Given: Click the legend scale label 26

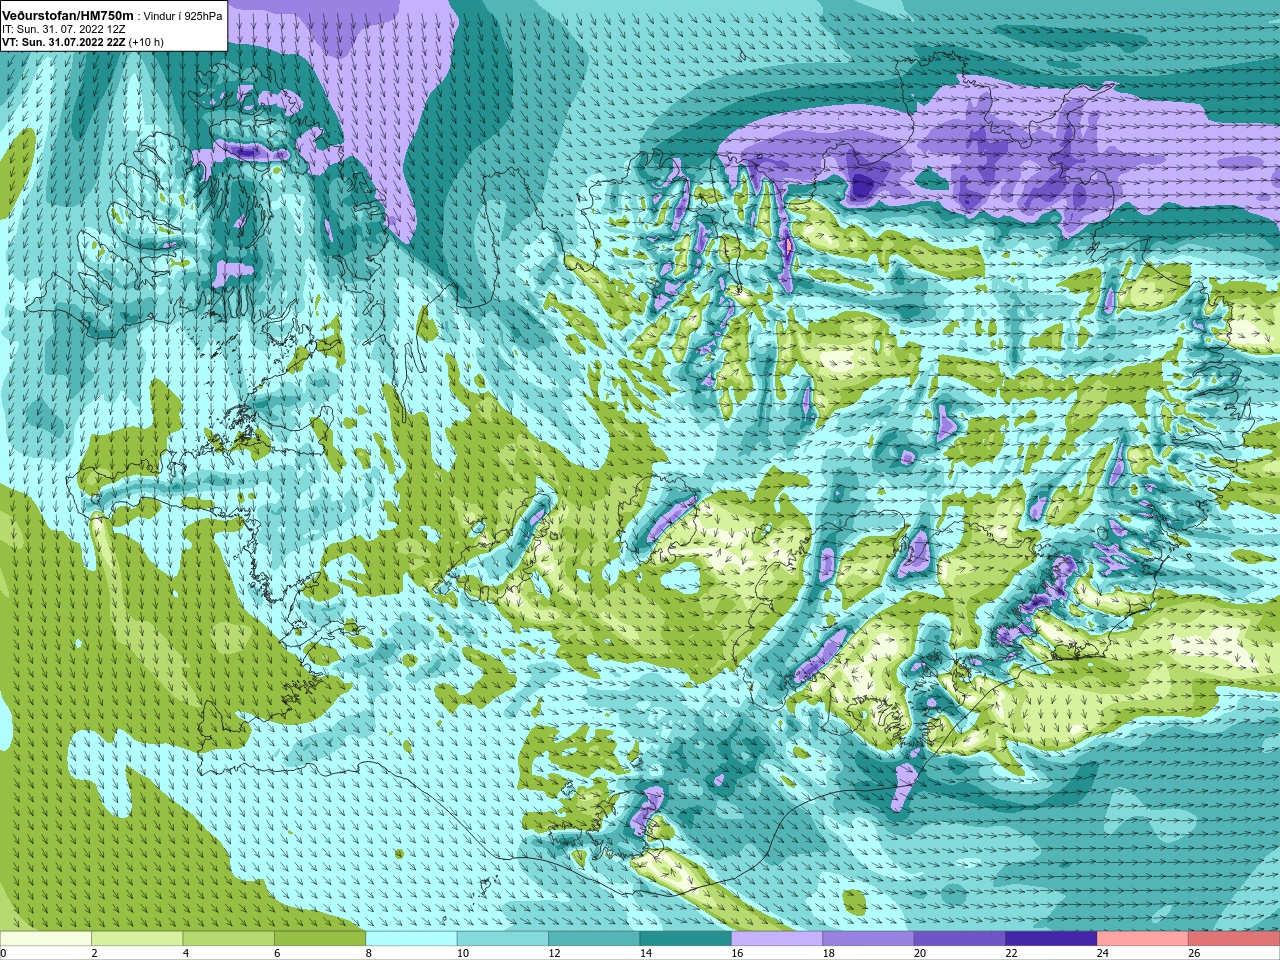Looking at the screenshot, I should point(1194,954).
